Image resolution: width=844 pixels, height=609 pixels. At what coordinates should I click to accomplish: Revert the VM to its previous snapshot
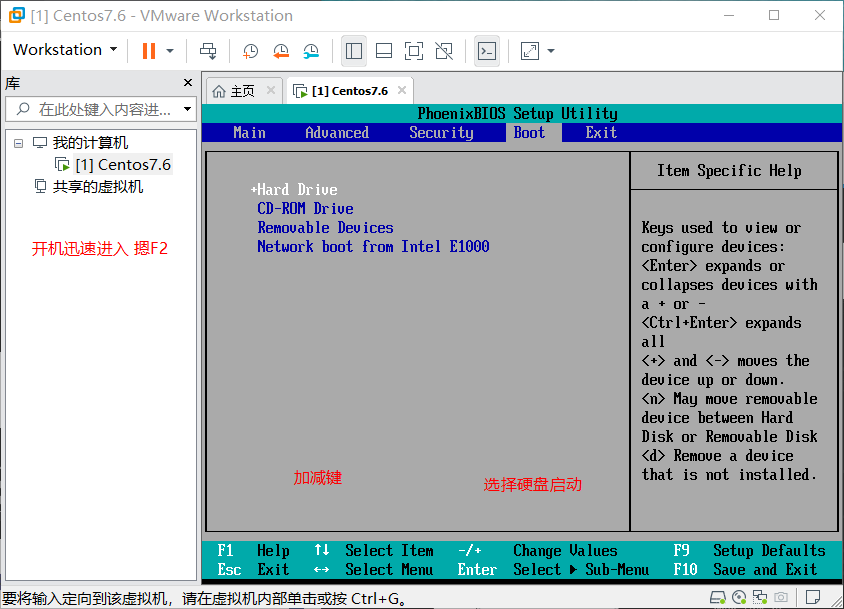(x=280, y=51)
